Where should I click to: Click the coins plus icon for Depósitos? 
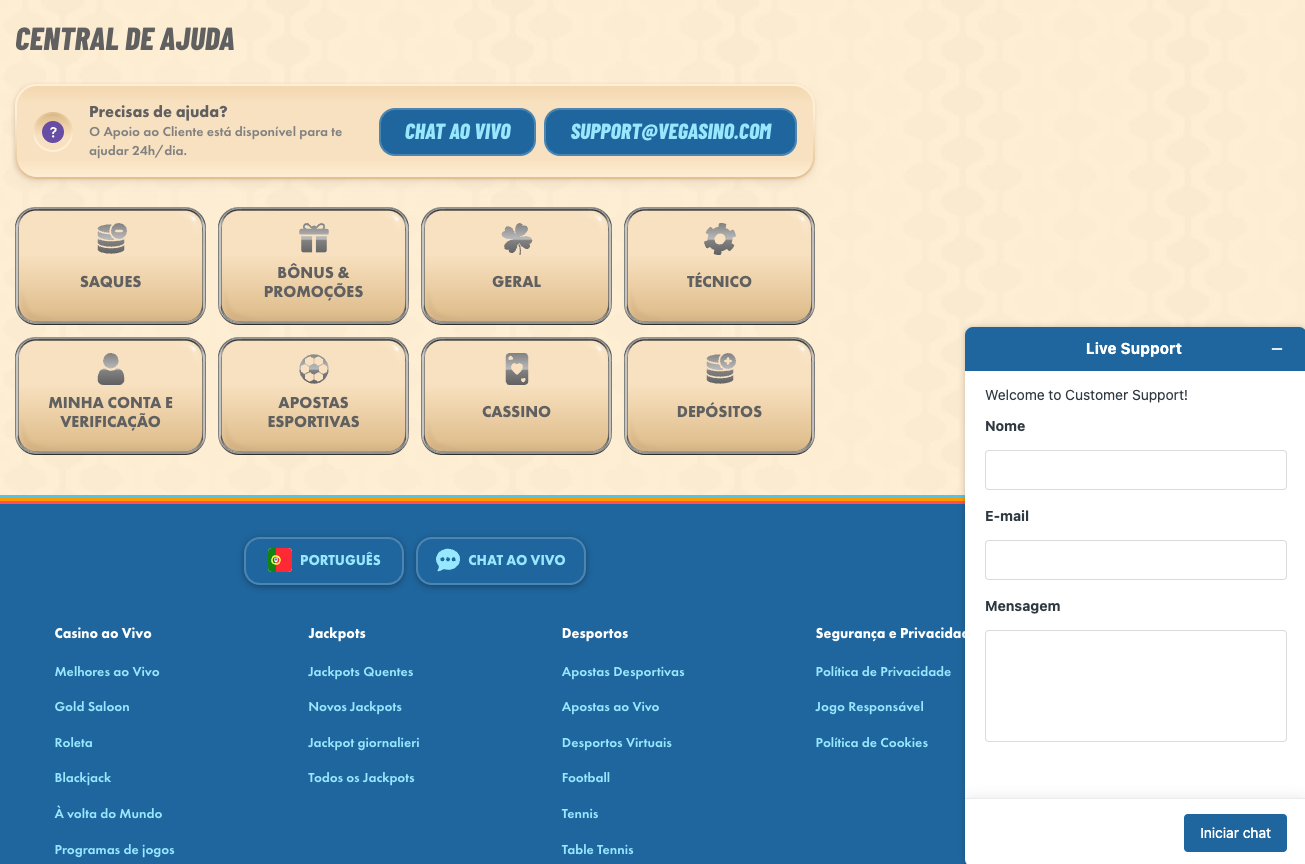pyautogui.click(x=719, y=369)
